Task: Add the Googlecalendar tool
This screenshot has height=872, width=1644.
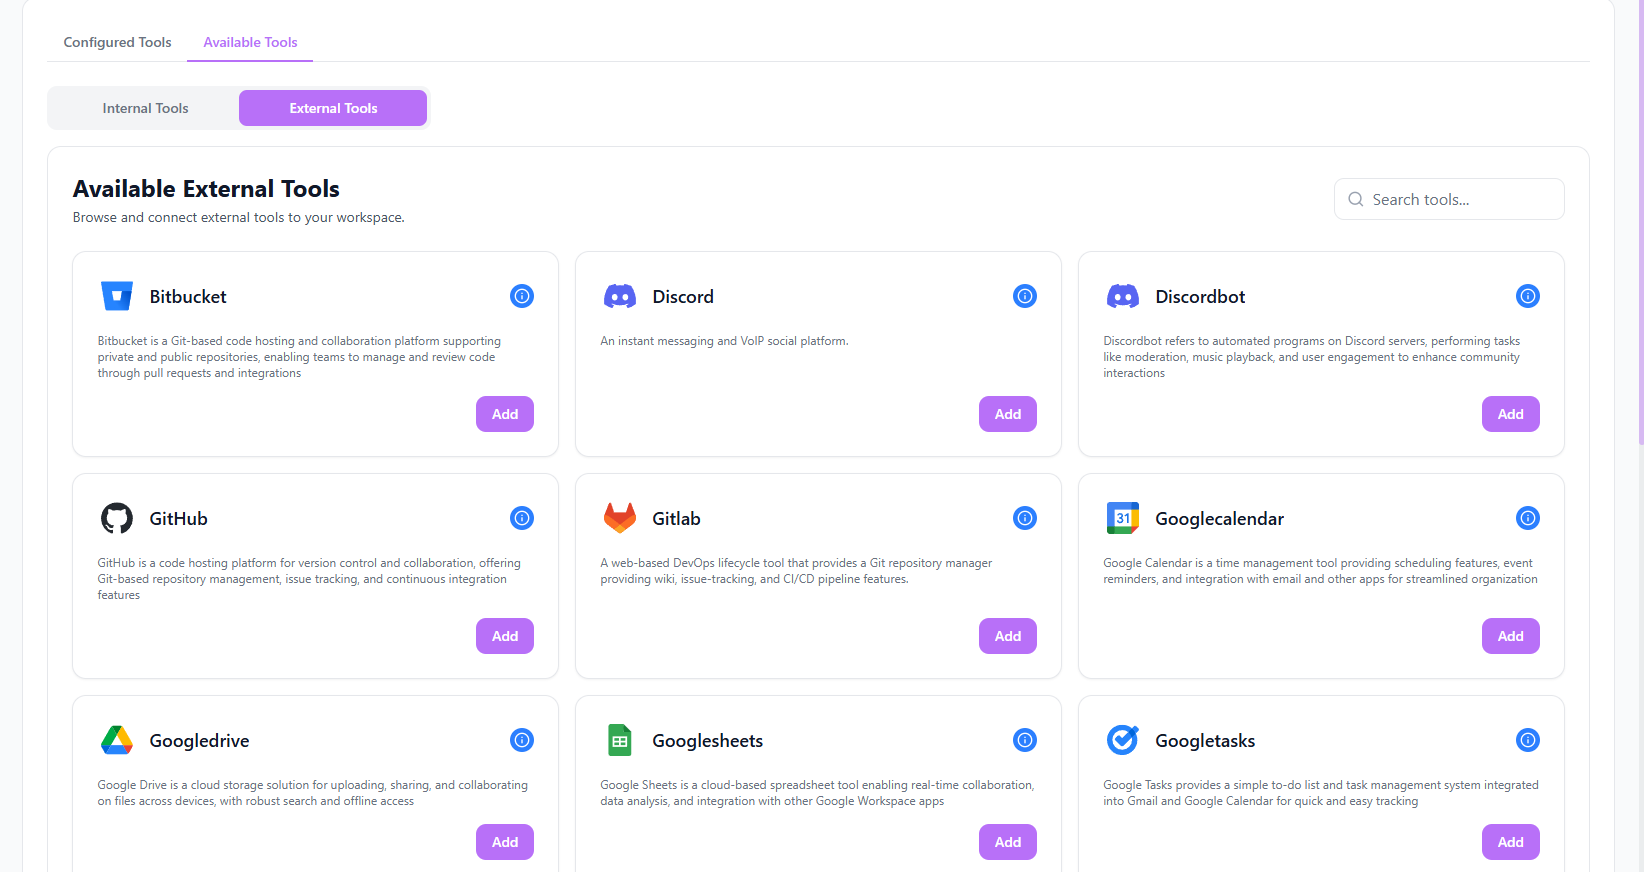Action: pyautogui.click(x=1511, y=636)
